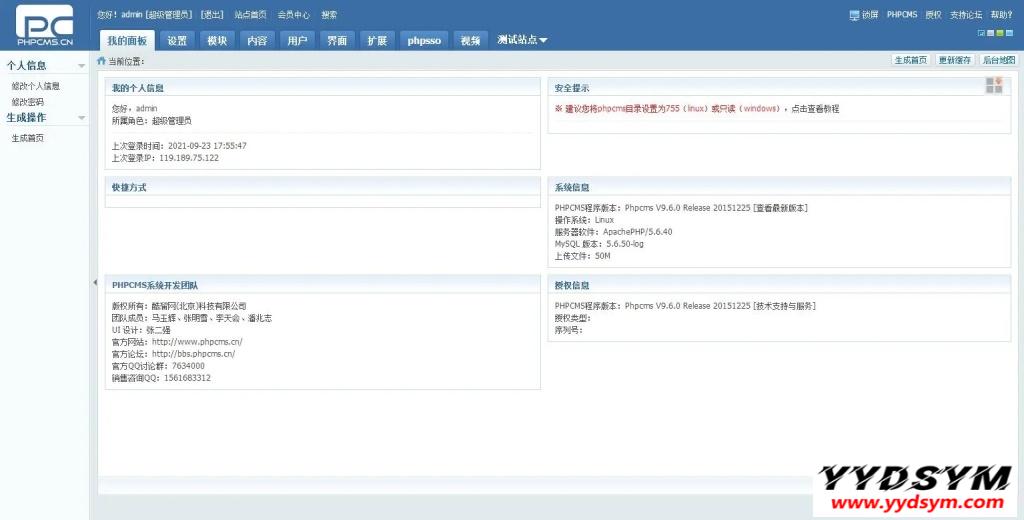Open 修改密码 in the sidebar
This screenshot has height=520, width=1024.
click(27, 102)
